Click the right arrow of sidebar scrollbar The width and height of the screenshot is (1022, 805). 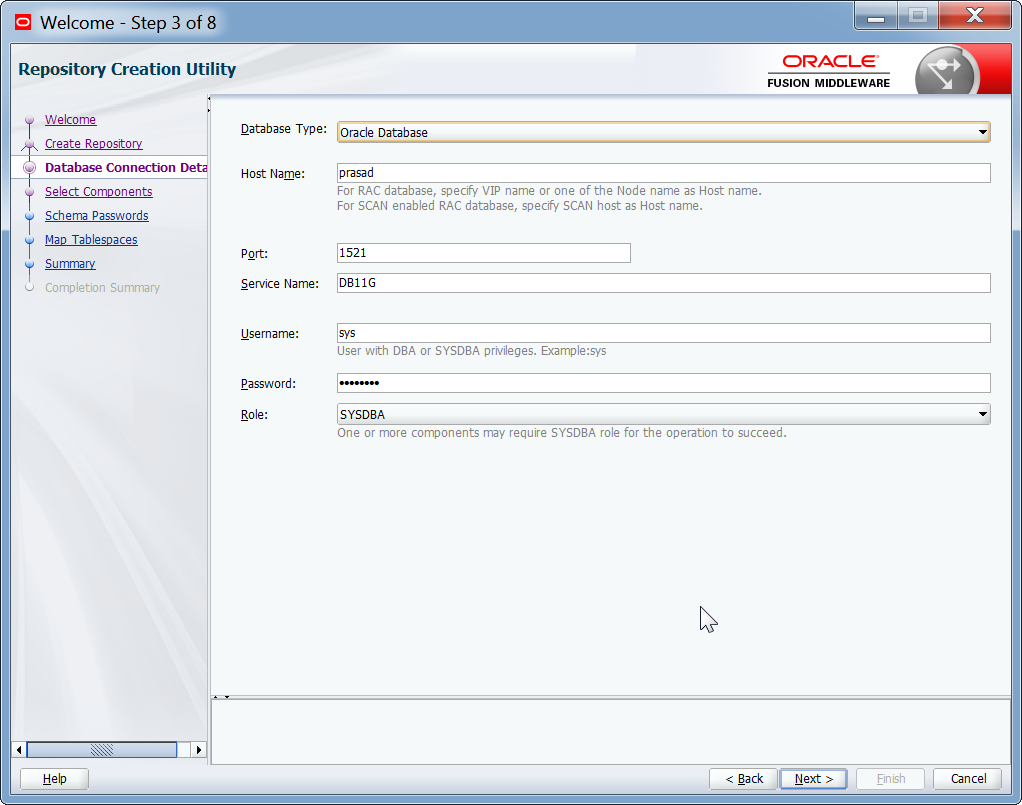pyautogui.click(x=199, y=750)
